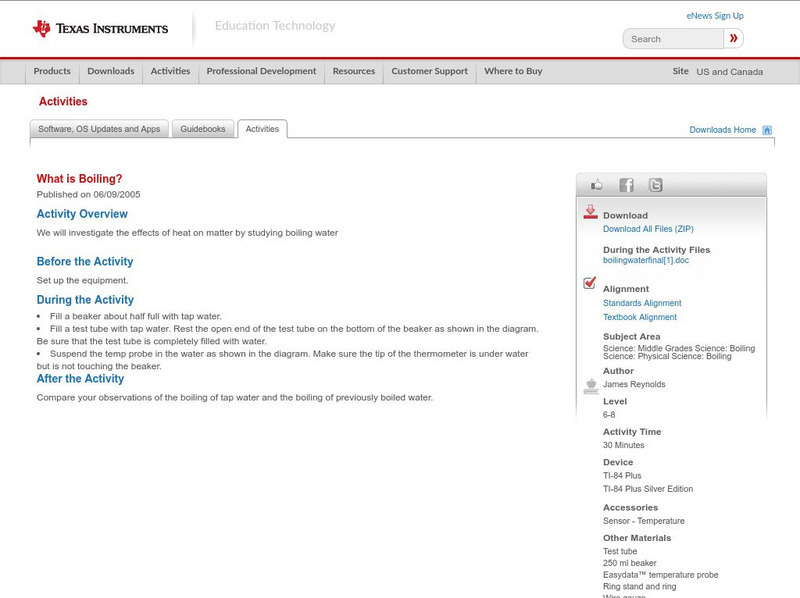Submit search with the double-chevron icon
Screen dimensions: 800x598
pos(733,38)
